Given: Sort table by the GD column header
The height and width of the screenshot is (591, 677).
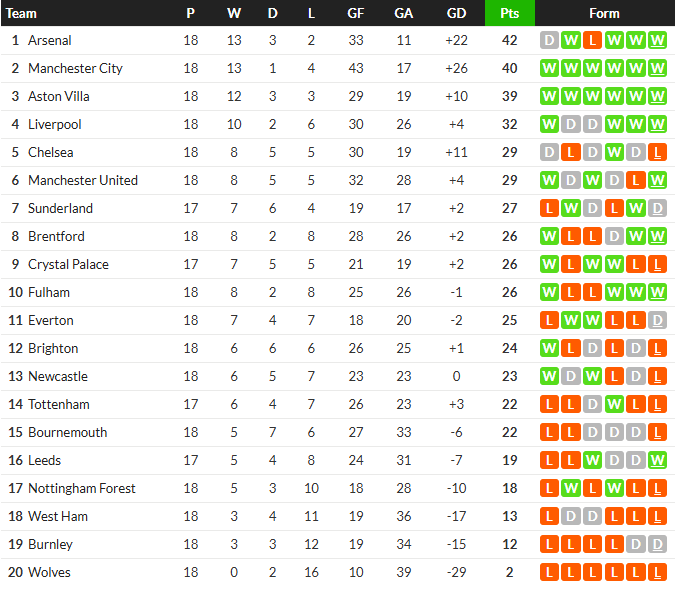Looking at the screenshot, I should click(456, 13).
